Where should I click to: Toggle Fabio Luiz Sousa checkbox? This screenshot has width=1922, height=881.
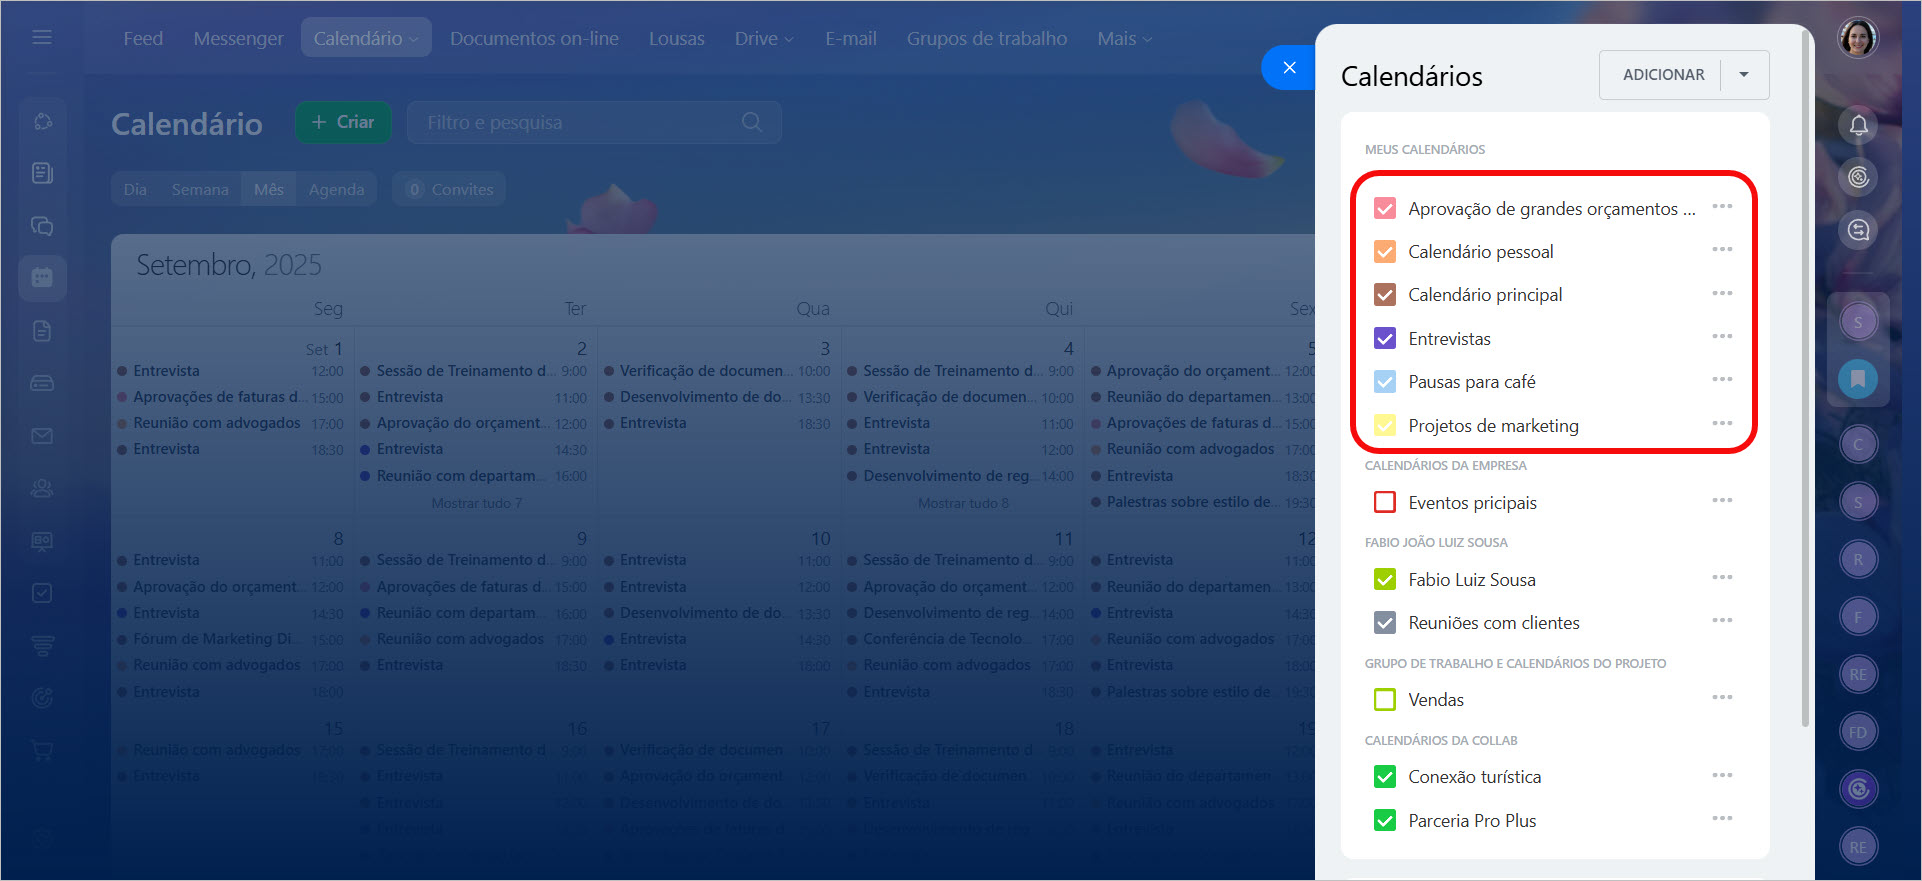(x=1384, y=579)
